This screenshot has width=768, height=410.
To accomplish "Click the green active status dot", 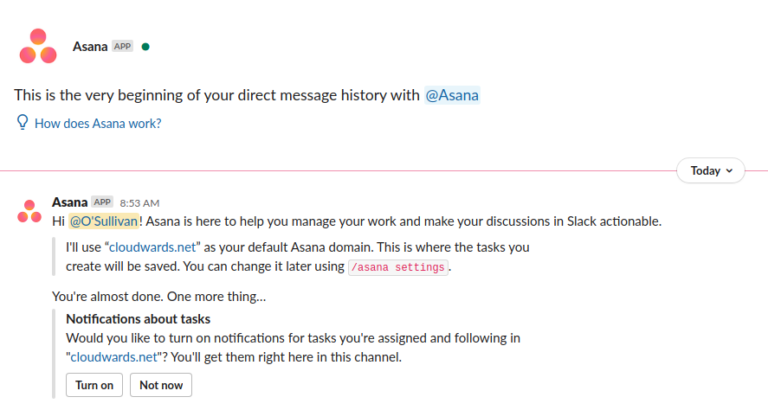I will tap(145, 47).
